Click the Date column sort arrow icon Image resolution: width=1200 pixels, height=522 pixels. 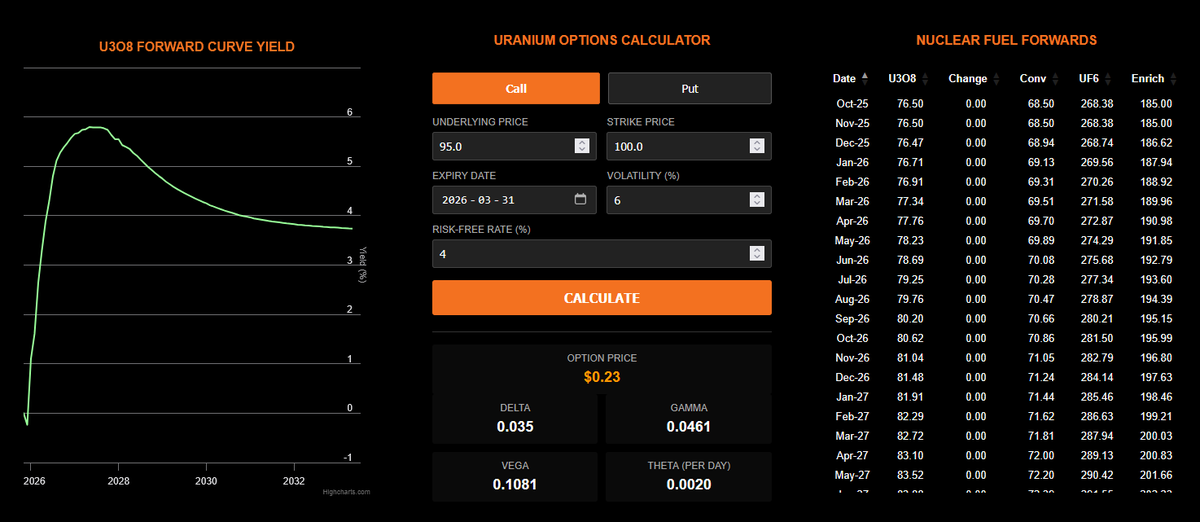coord(864,78)
